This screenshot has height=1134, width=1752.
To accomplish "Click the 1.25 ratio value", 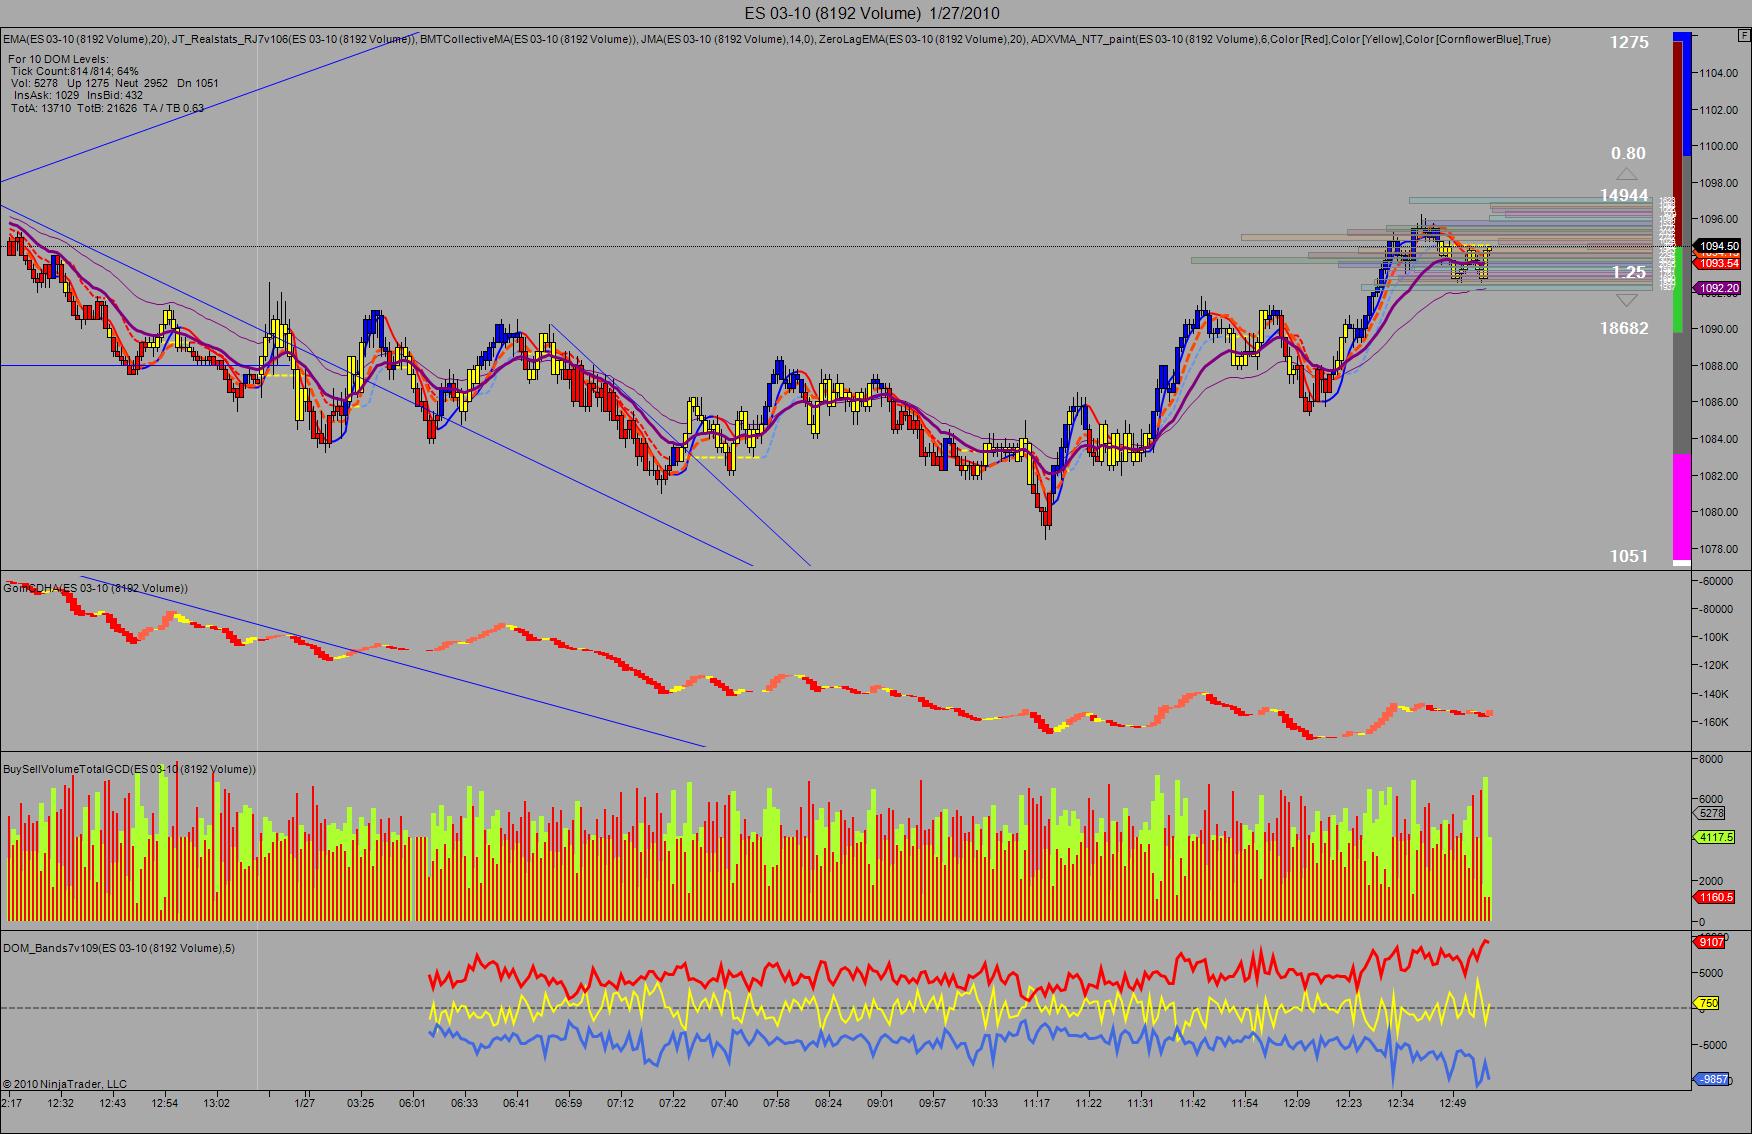I will [1628, 272].
